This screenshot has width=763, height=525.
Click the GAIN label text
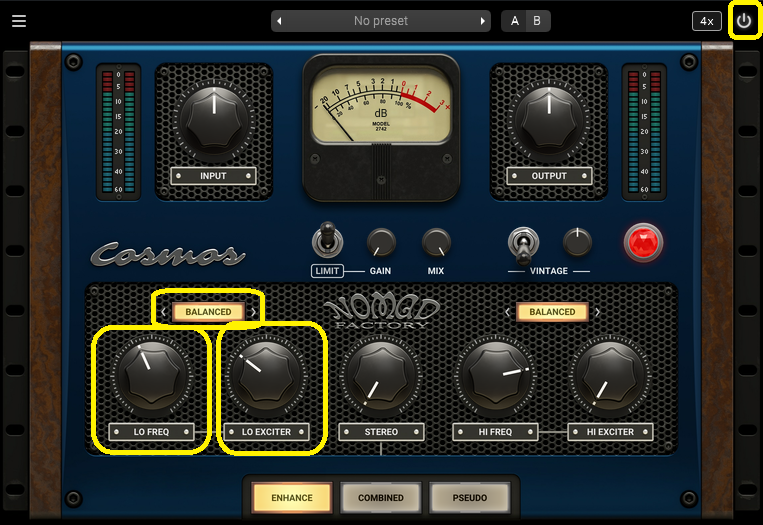[x=380, y=271]
